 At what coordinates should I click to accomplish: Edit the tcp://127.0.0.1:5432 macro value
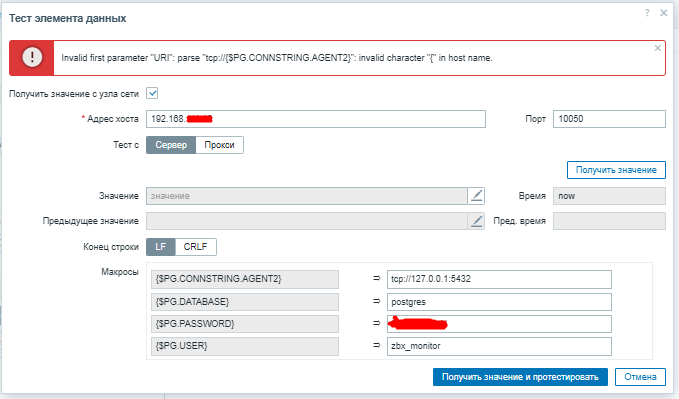(499, 279)
